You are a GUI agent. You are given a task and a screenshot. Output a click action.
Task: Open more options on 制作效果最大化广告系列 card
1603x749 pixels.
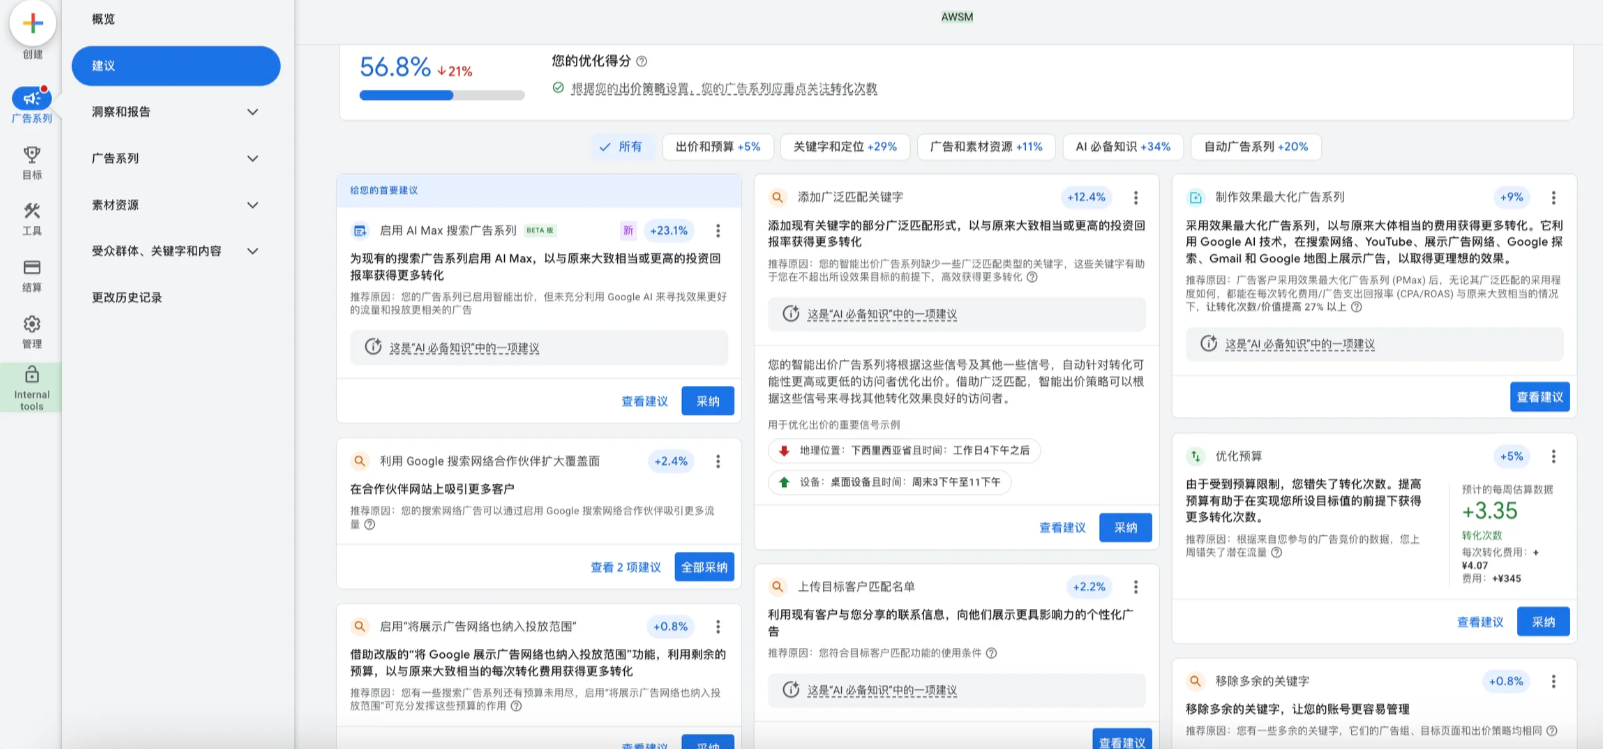(x=1554, y=198)
